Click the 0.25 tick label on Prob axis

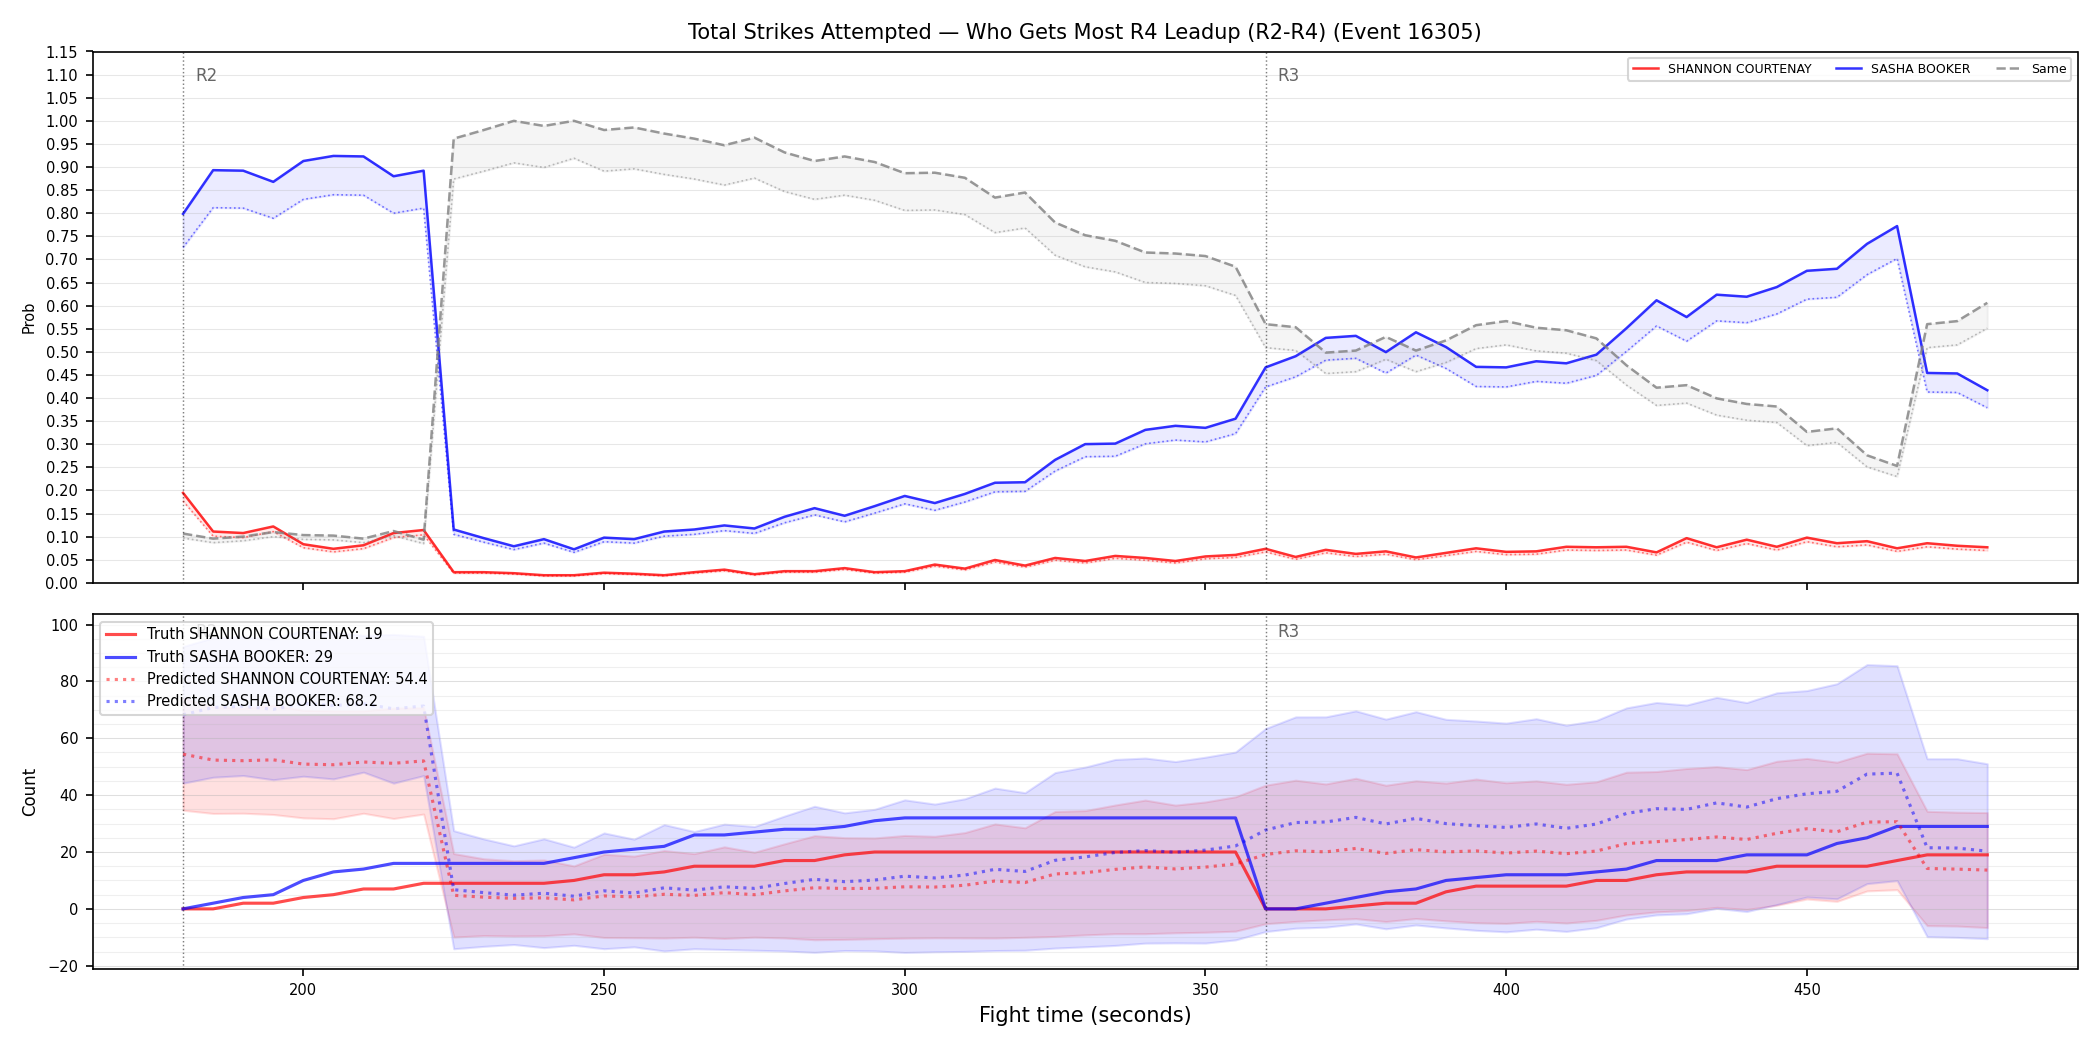point(62,468)
